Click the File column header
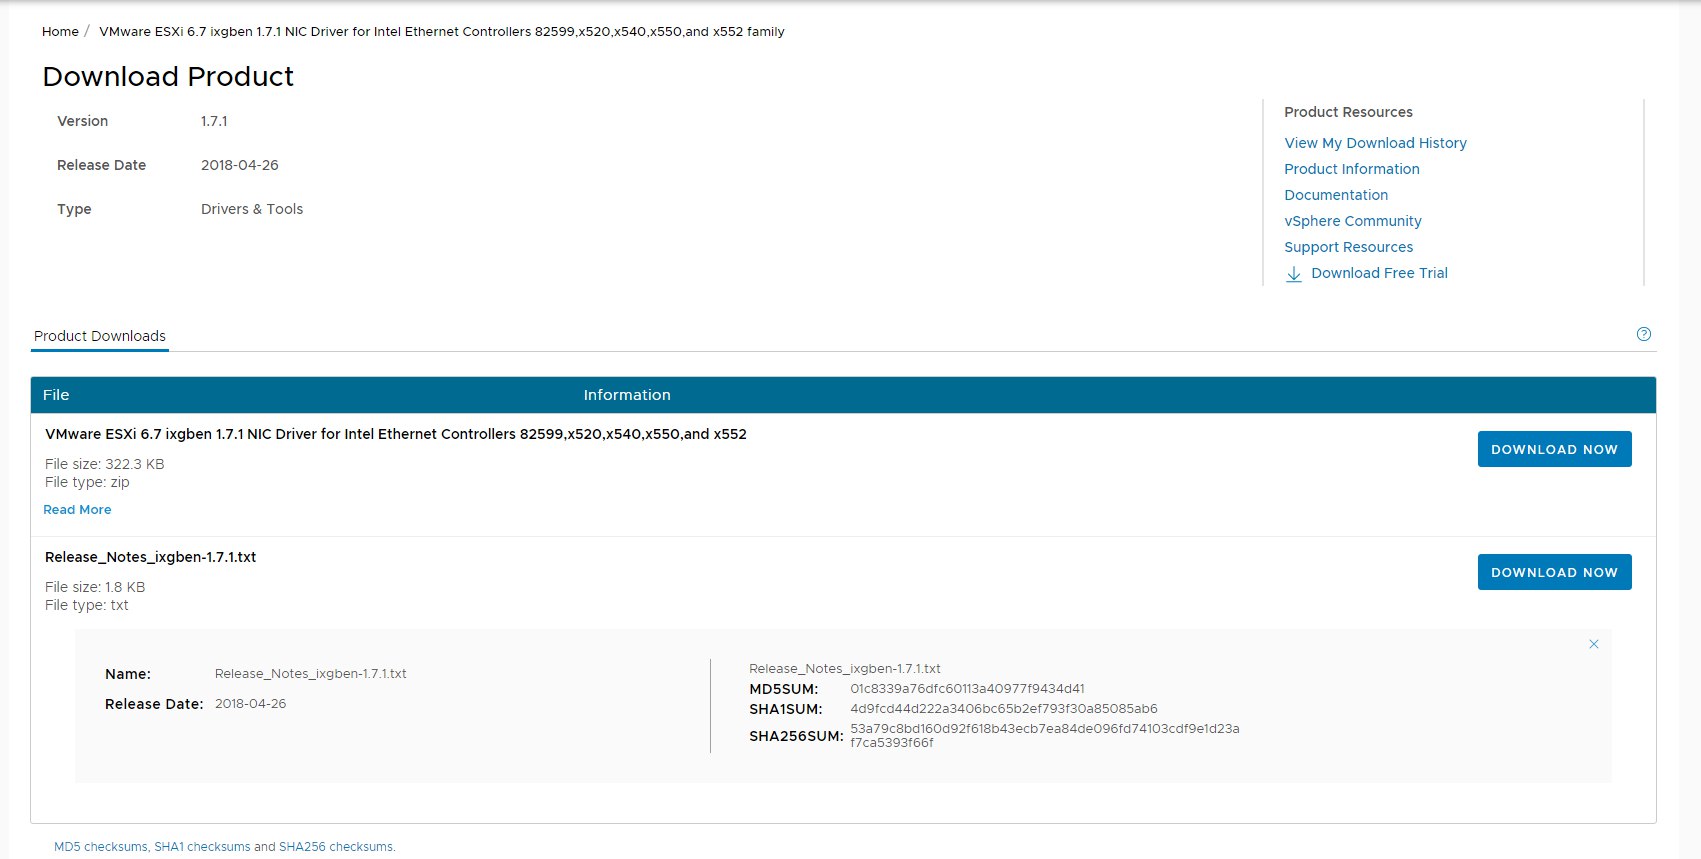The height and width of the screenshot is (859, 1701). 56,395
